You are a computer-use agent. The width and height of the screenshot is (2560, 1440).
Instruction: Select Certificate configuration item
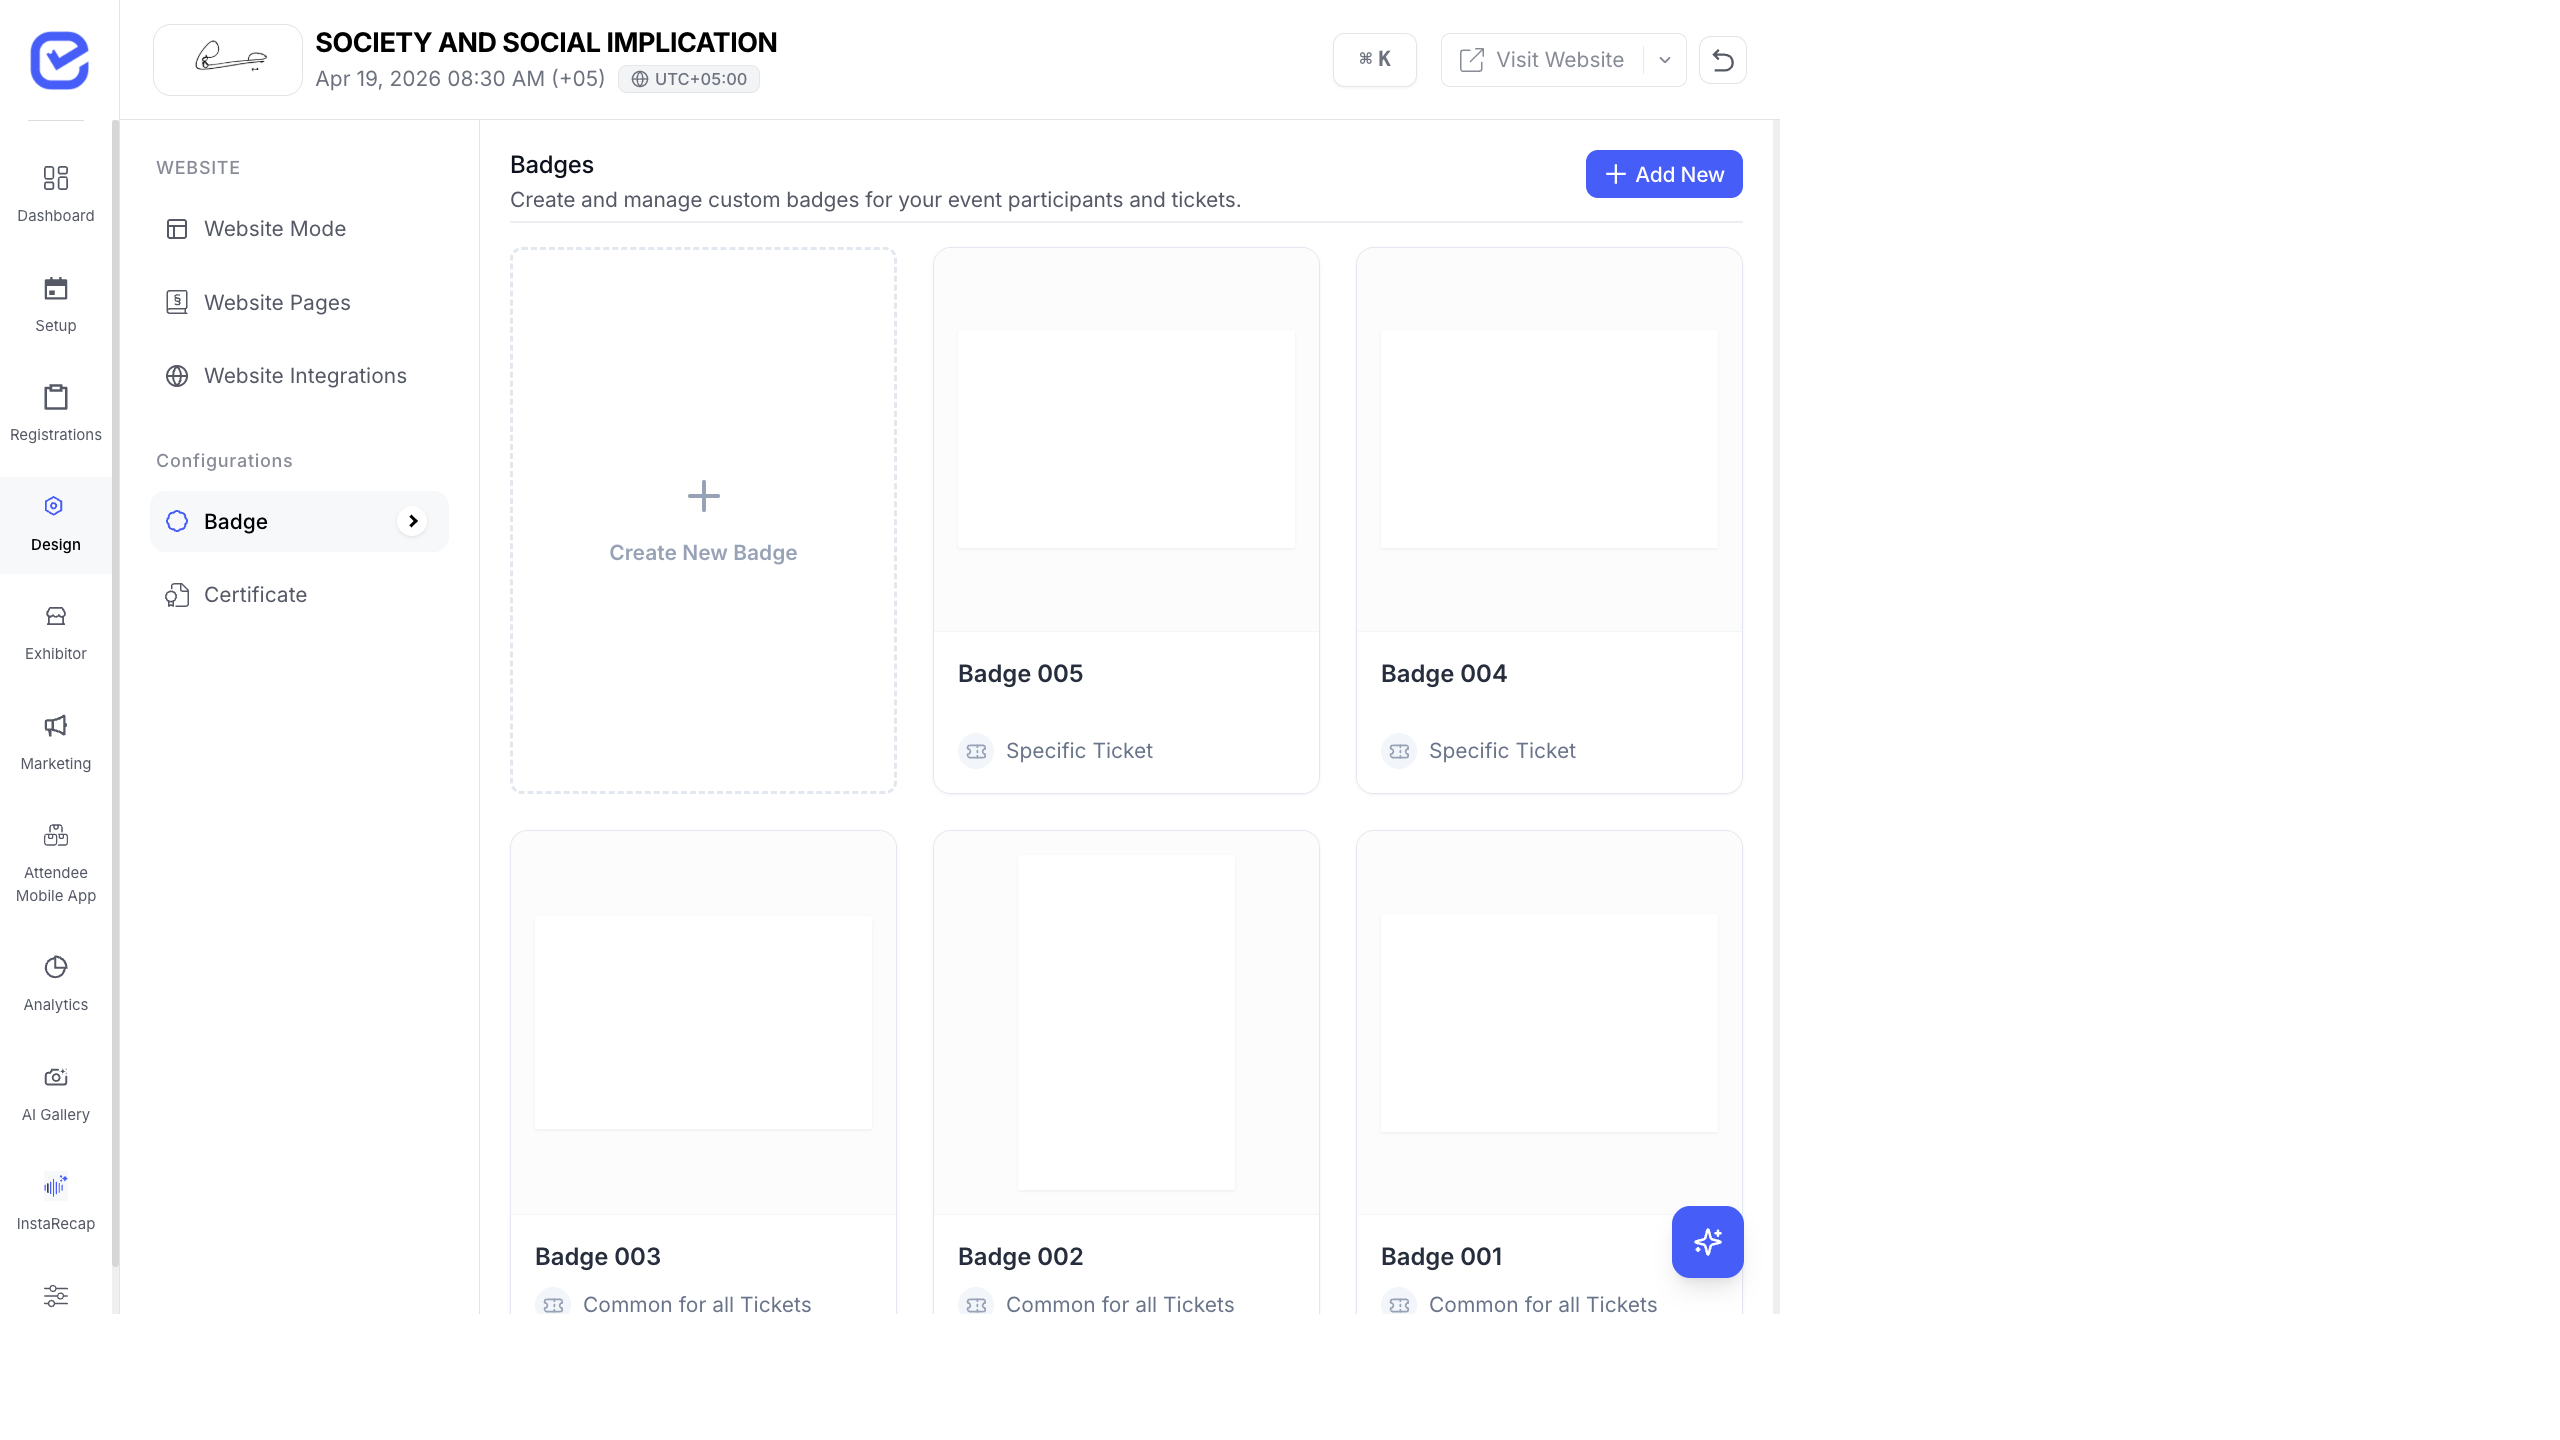[x=255, y=595]
